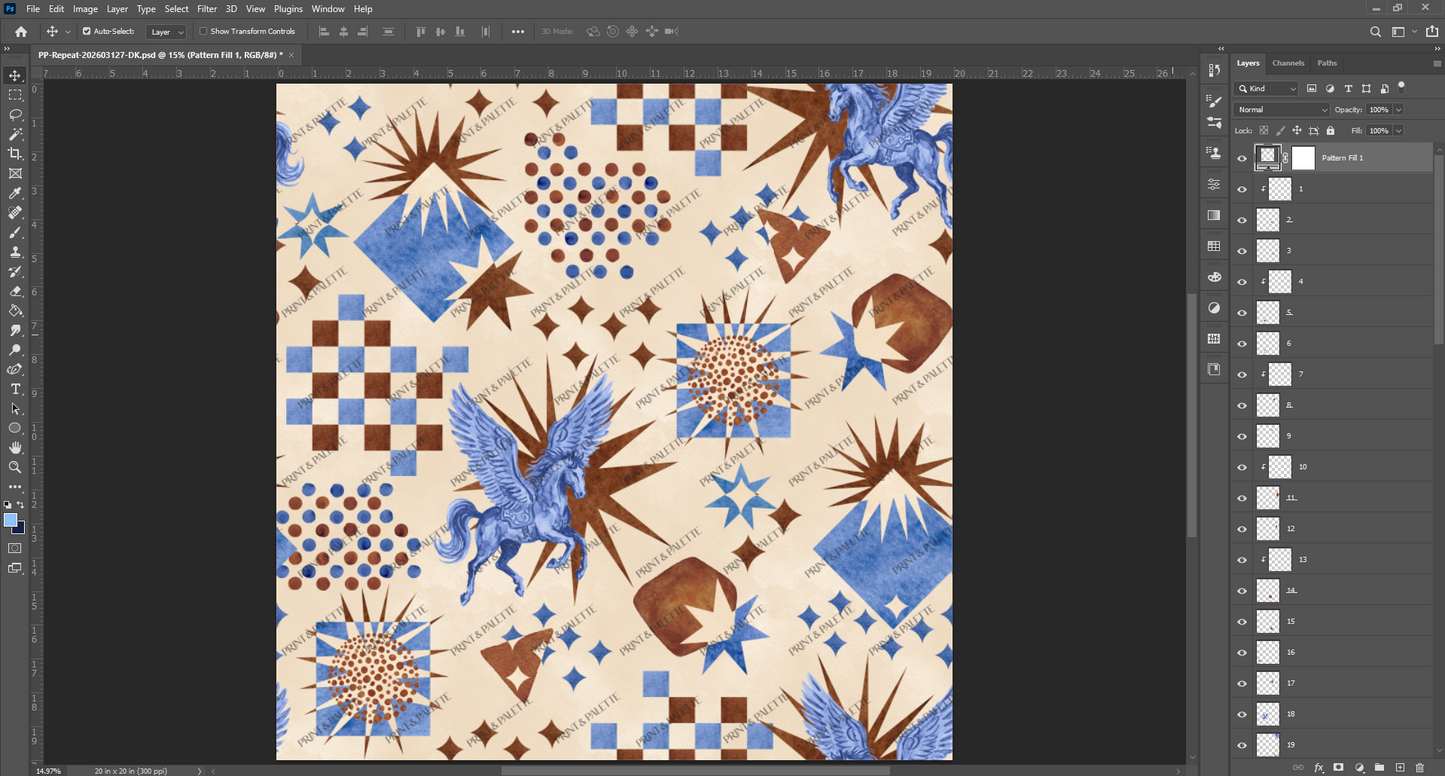Select the Magic Wand tool

15,134
